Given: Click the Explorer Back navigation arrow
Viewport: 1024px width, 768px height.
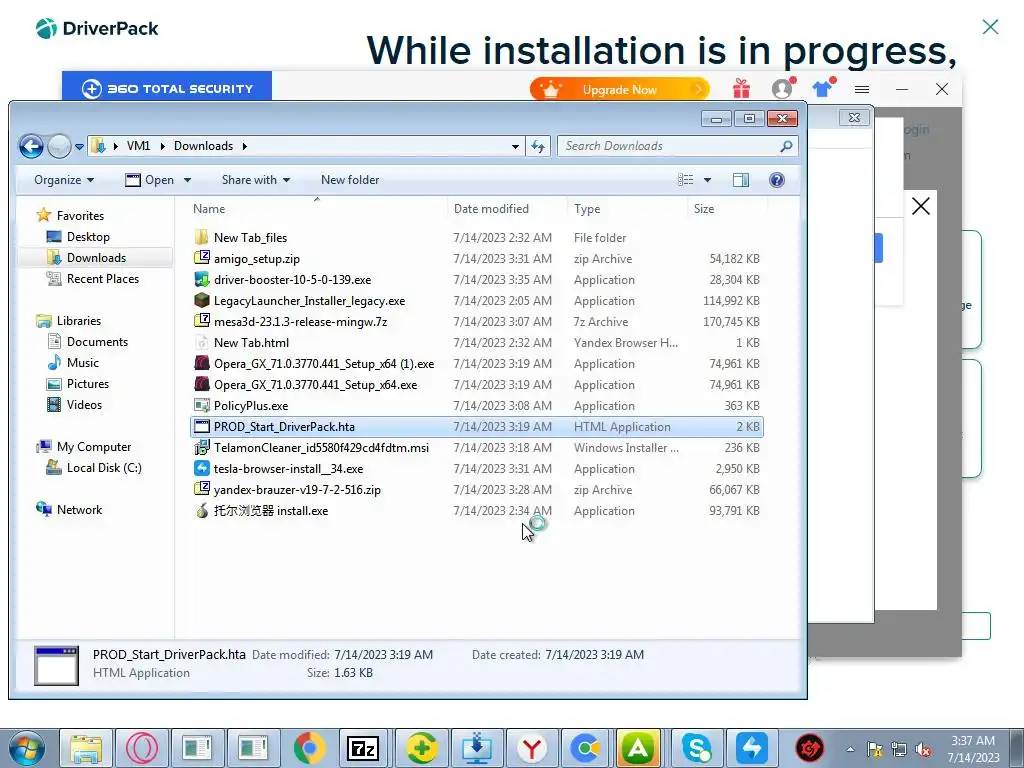Looking at the screenshot, I should coord(31,146).
